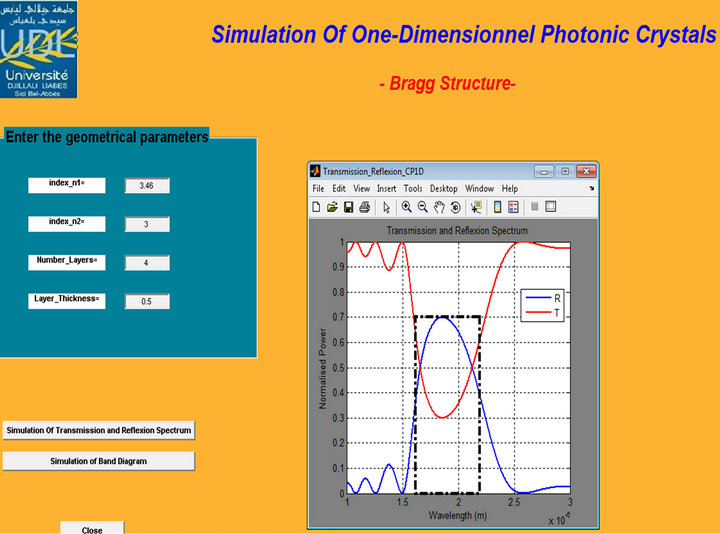
Task: Enable the Rotate 3D tool
Action: click(455, 207)
